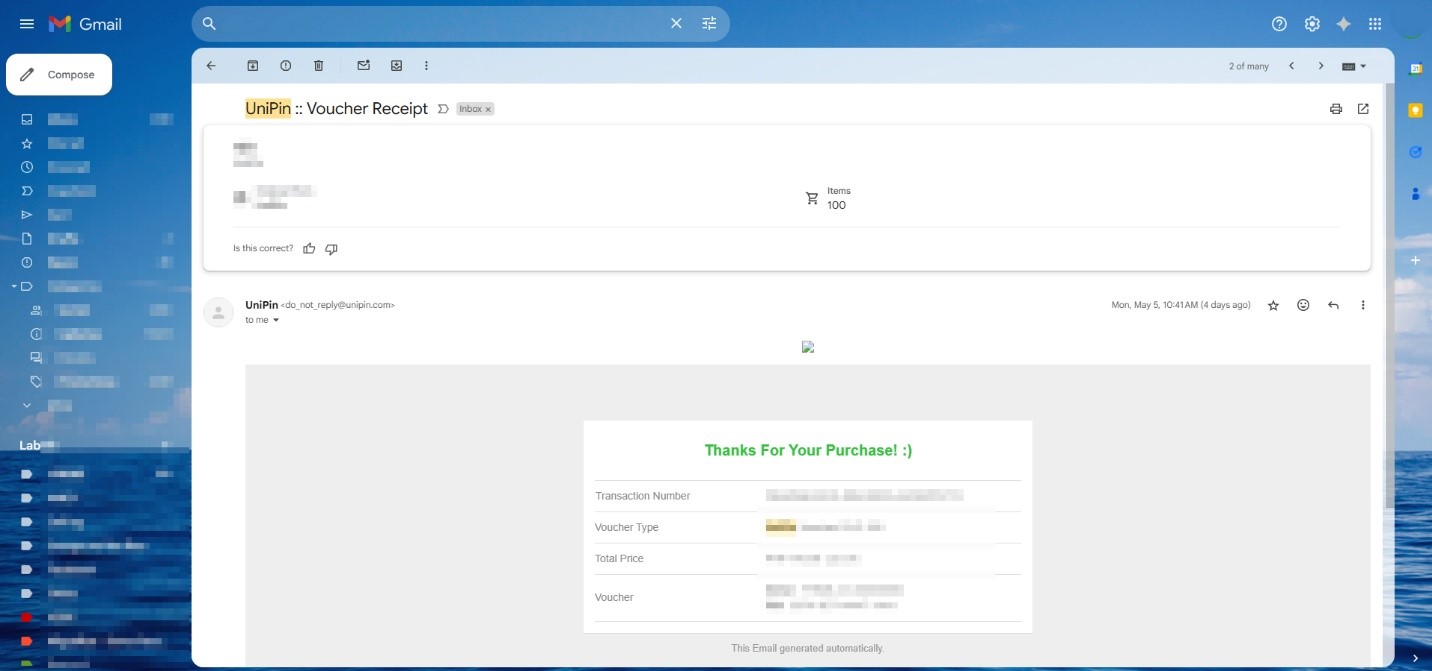Open the Google apps grid

point(1376,23)
